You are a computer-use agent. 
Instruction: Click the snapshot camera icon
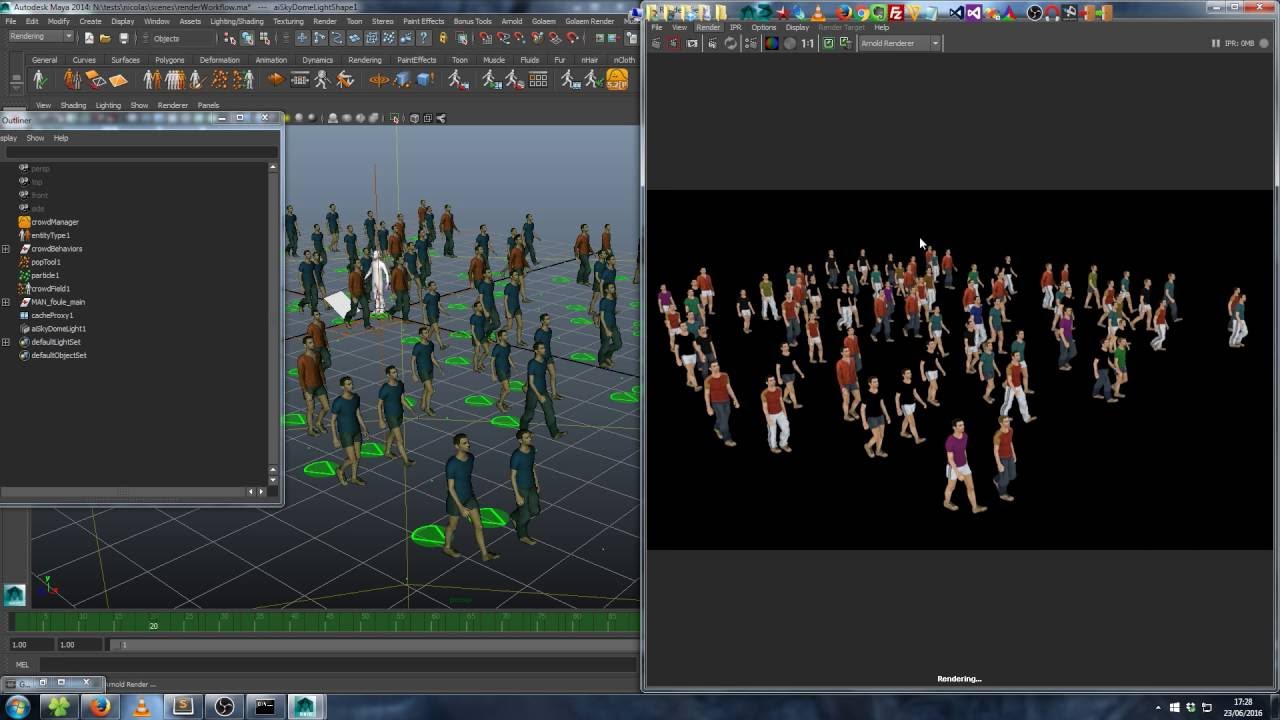[692, 44]
